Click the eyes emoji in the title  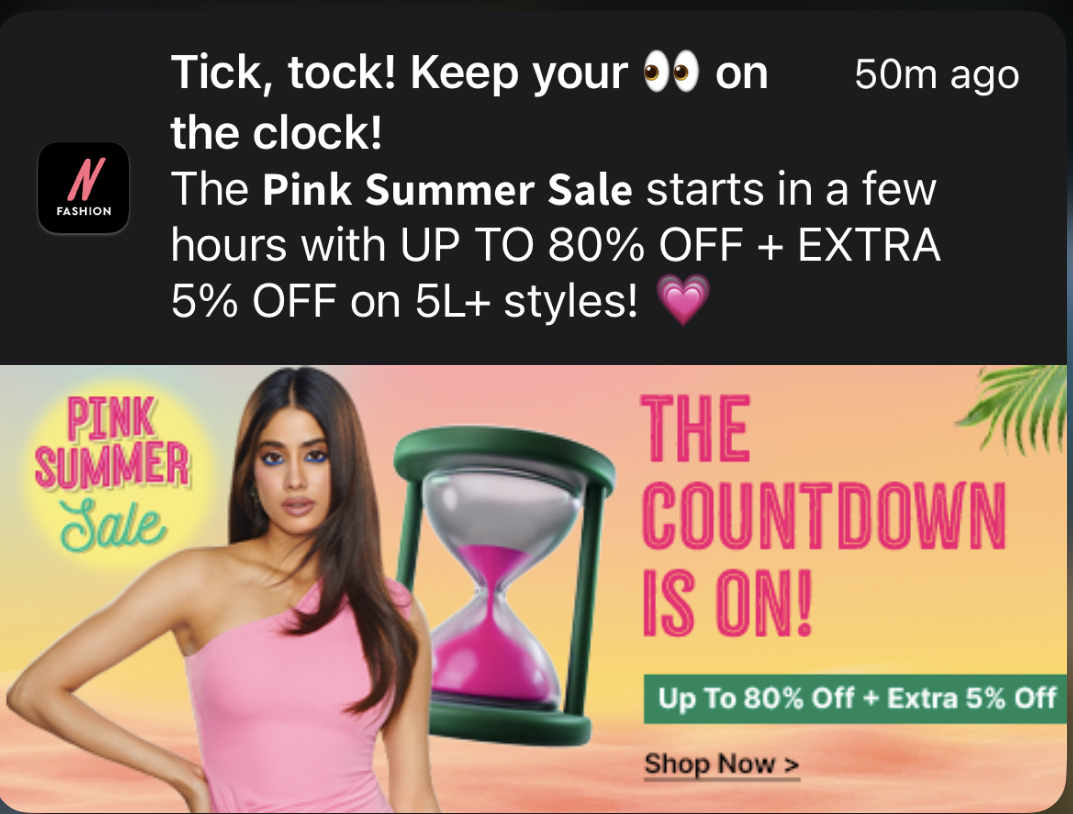click(x=671, y=71)
